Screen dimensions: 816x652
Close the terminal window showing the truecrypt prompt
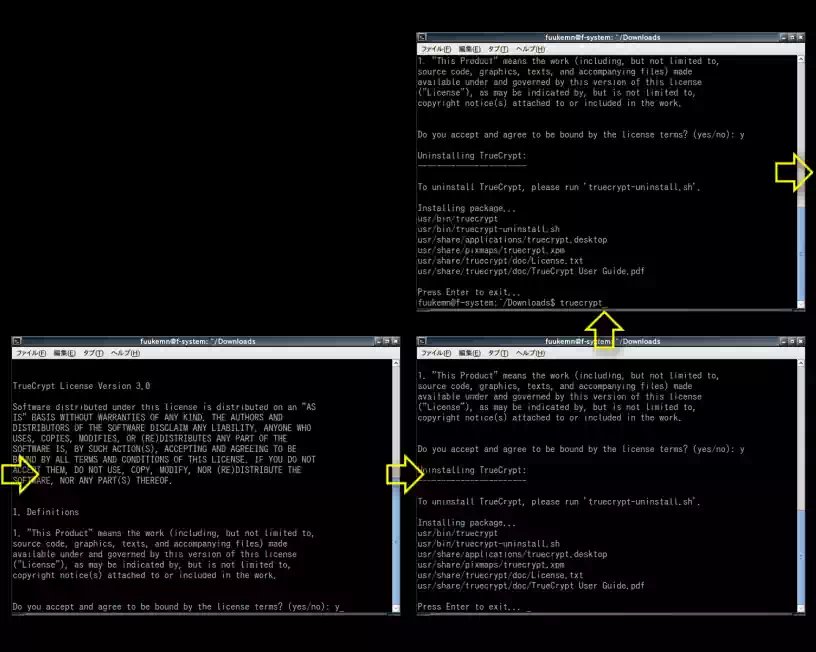800,37
